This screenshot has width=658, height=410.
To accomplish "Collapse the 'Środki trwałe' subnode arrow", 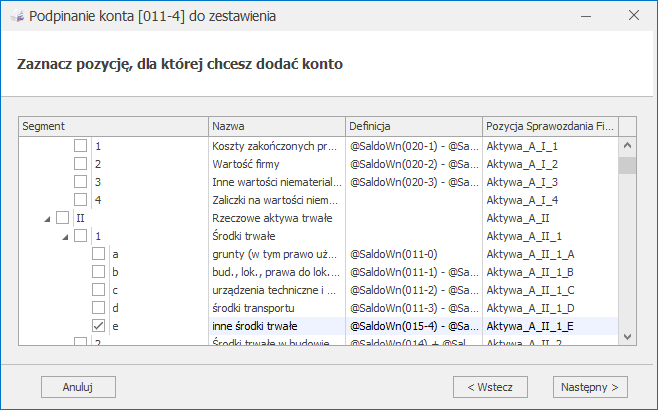I will 64,236.
